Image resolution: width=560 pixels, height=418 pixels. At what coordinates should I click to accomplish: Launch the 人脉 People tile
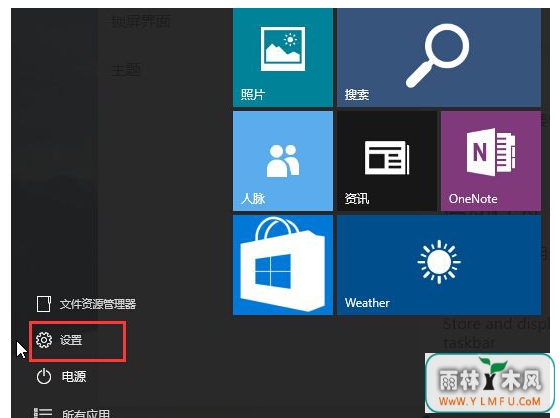click(x=282, y=161)
